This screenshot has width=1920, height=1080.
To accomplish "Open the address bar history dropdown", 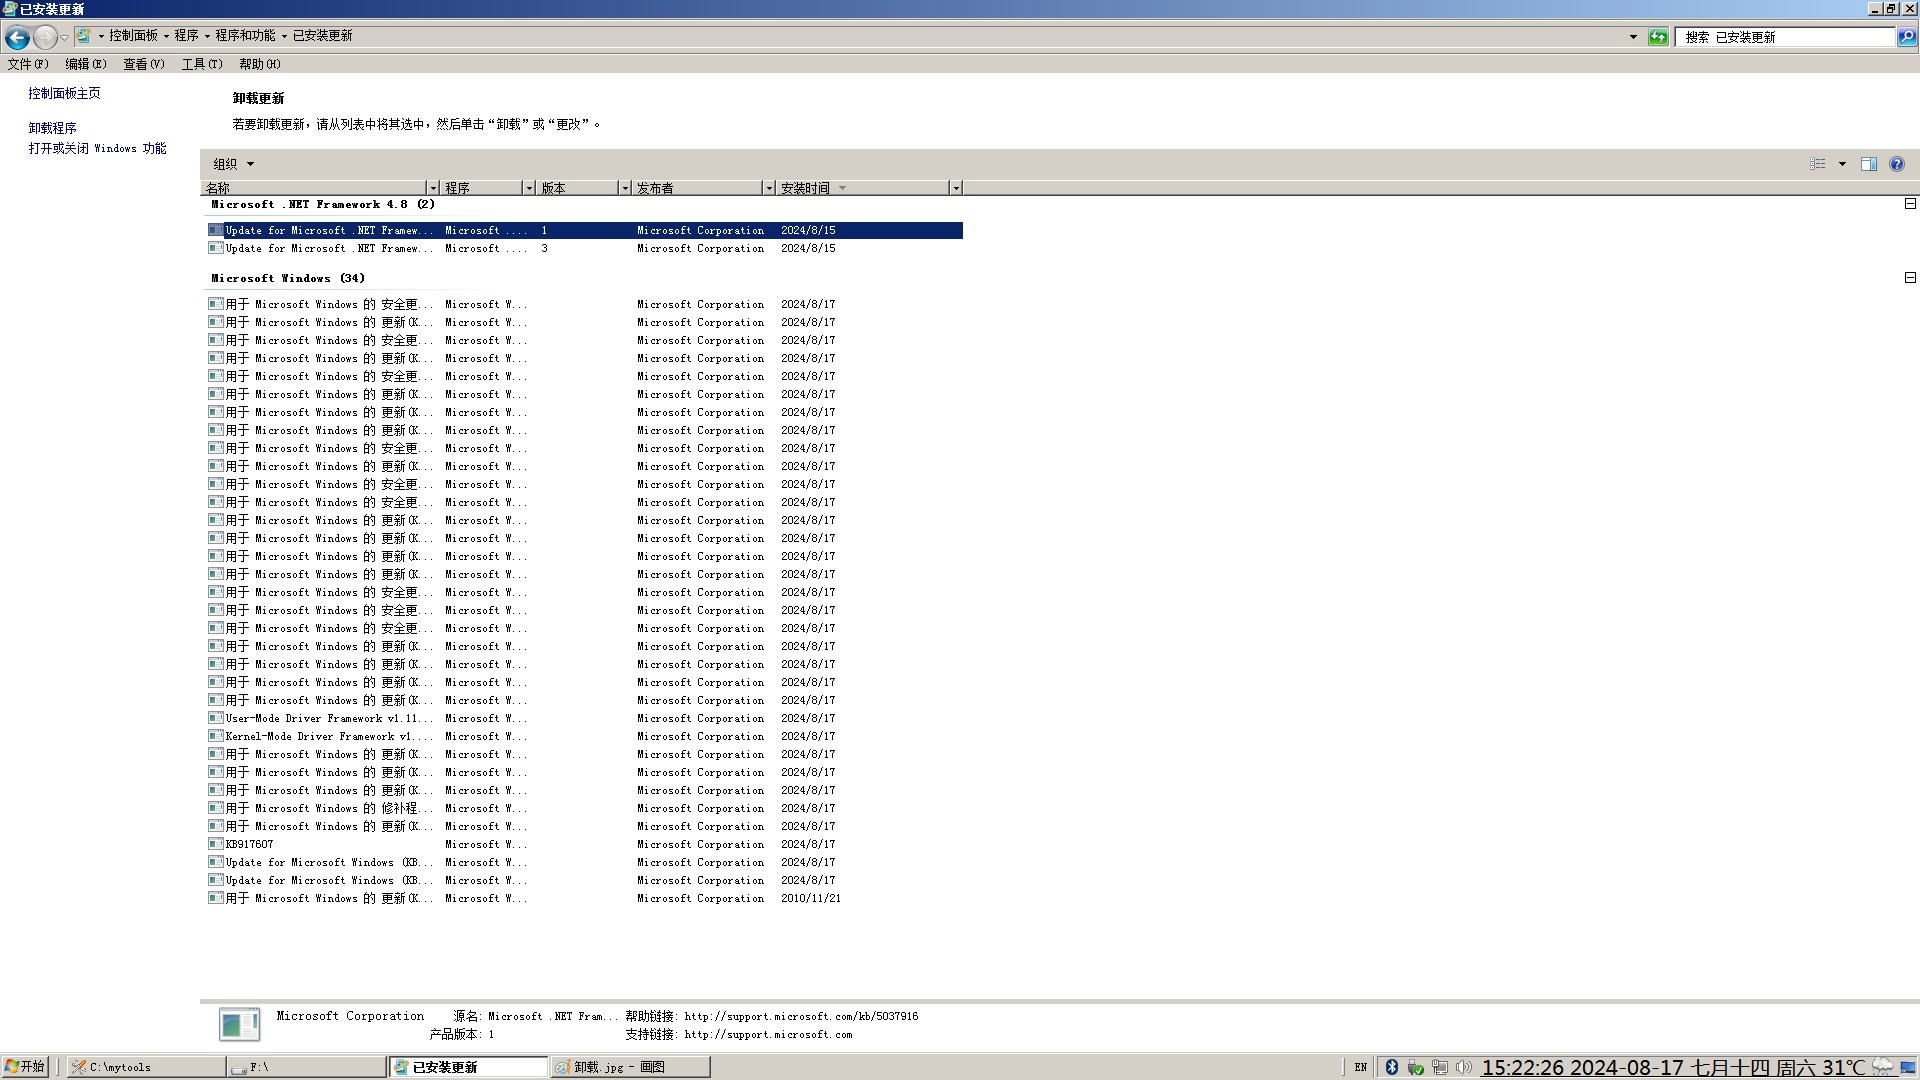I will tap(1633, 37).
